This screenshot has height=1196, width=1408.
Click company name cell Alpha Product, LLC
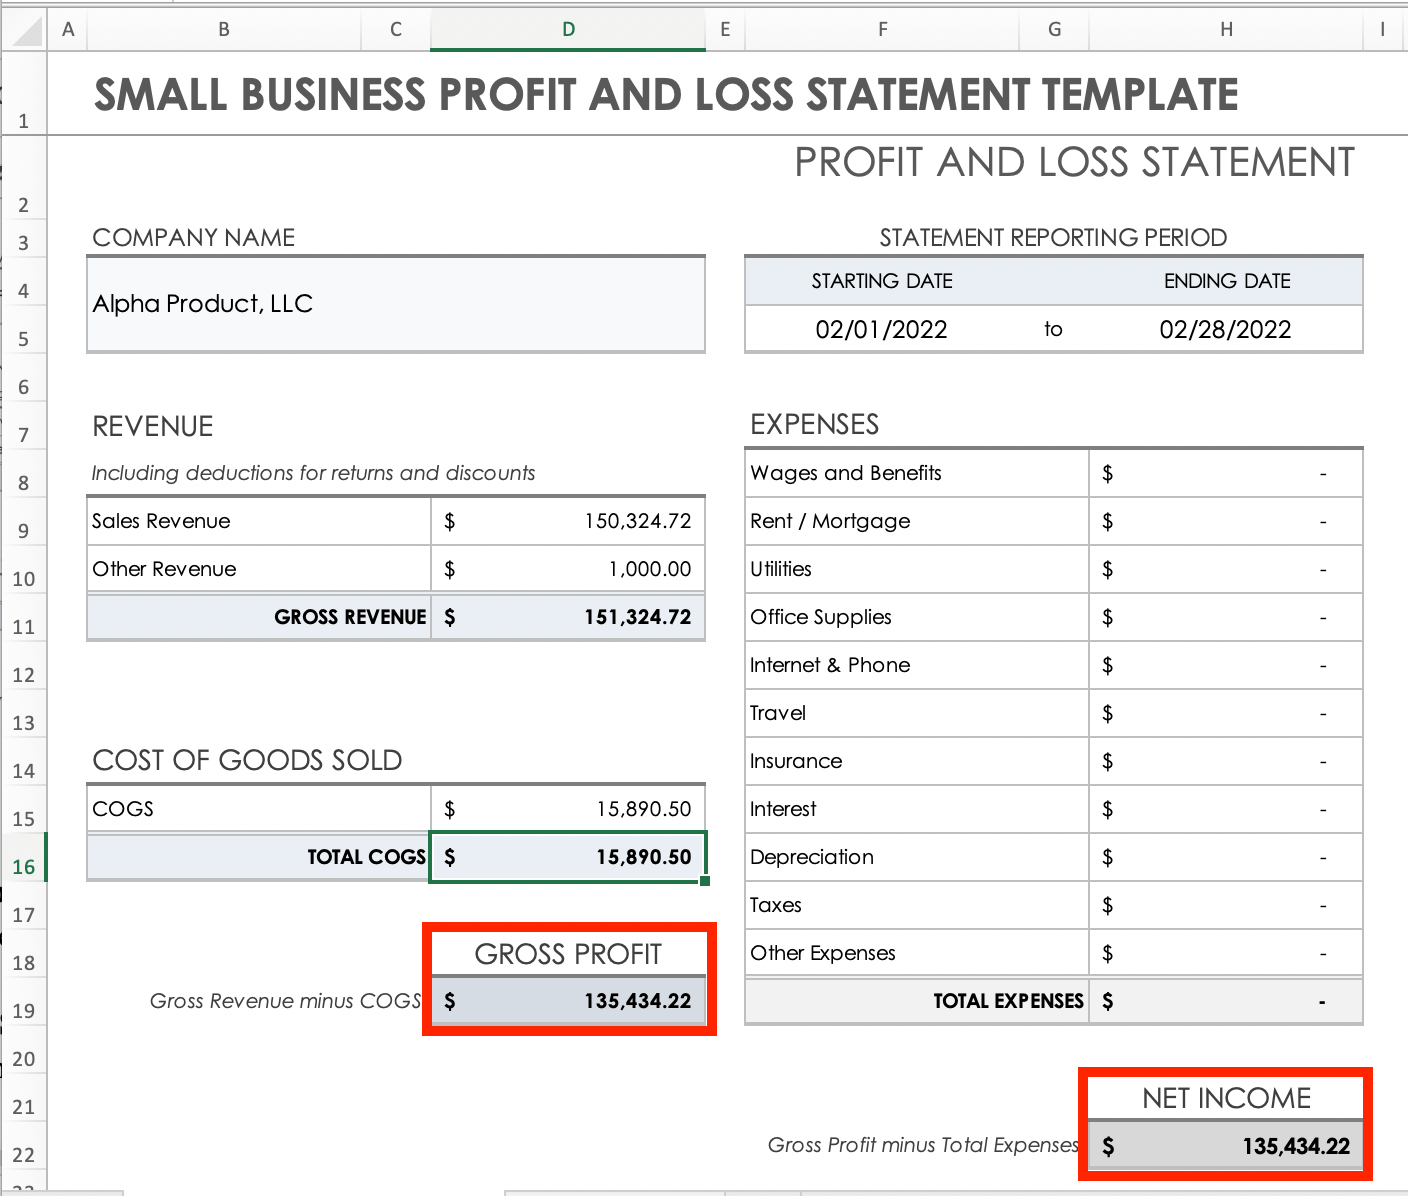396,304
